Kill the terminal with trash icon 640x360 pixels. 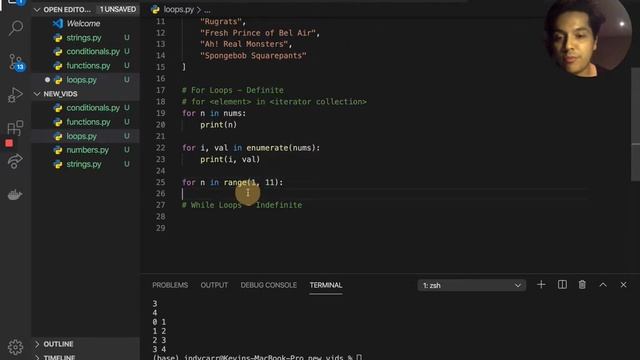click(x=582, y=285)
